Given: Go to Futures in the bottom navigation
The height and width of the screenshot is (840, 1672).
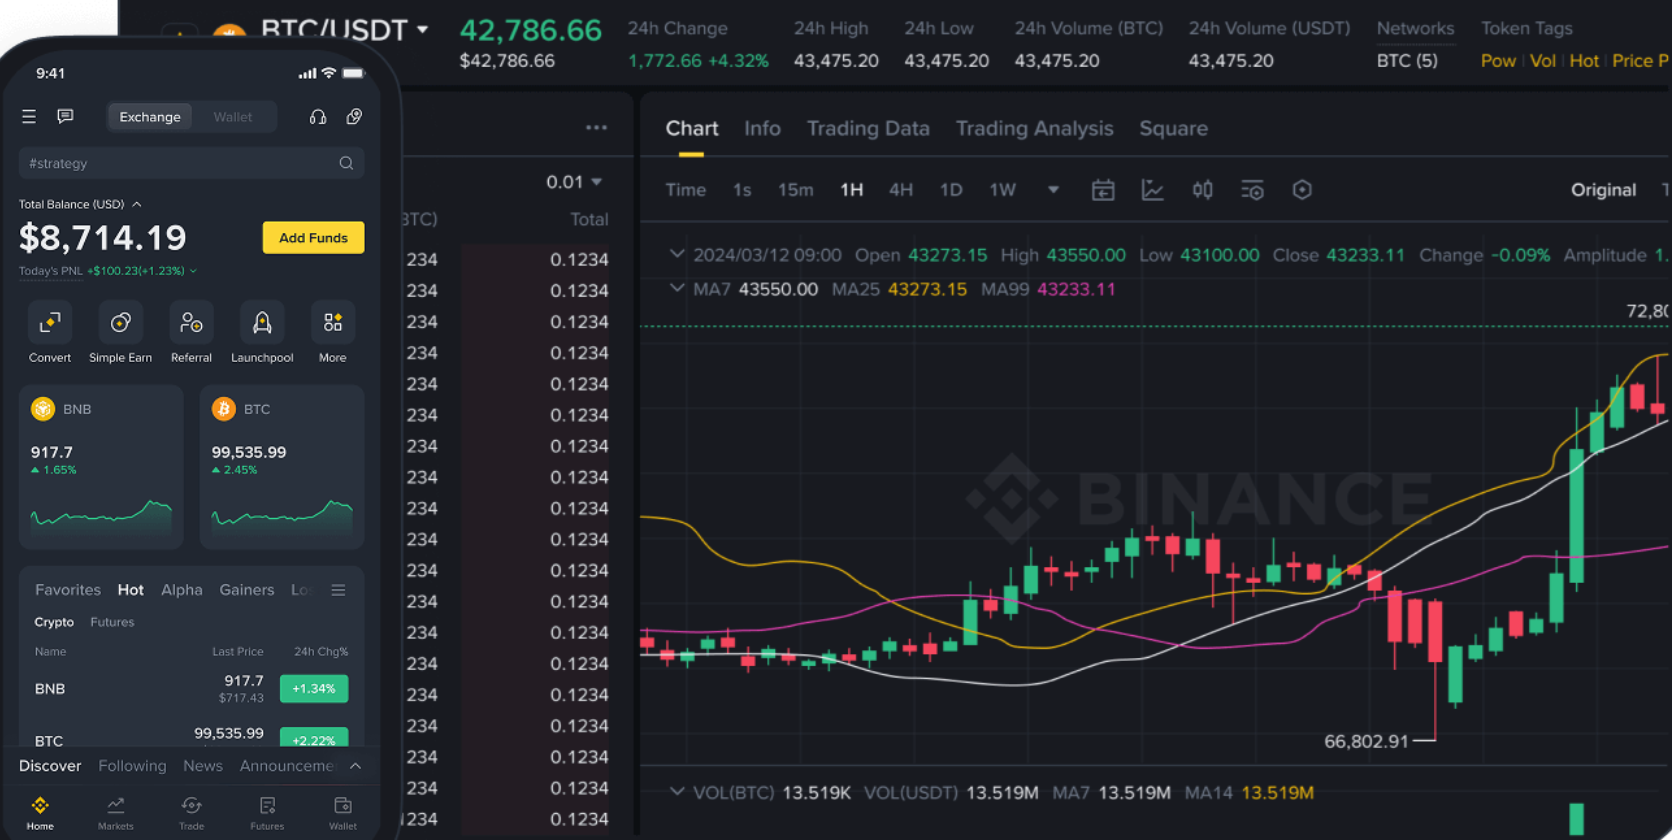Looking at the screenshot, I should pos(267,814).
